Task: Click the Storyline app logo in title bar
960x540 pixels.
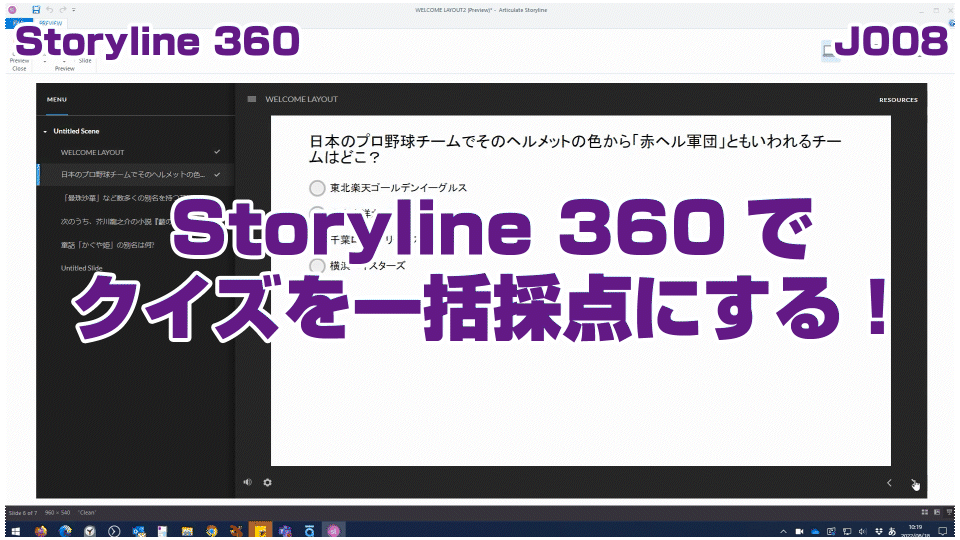Action: click(x=12, y=10)
